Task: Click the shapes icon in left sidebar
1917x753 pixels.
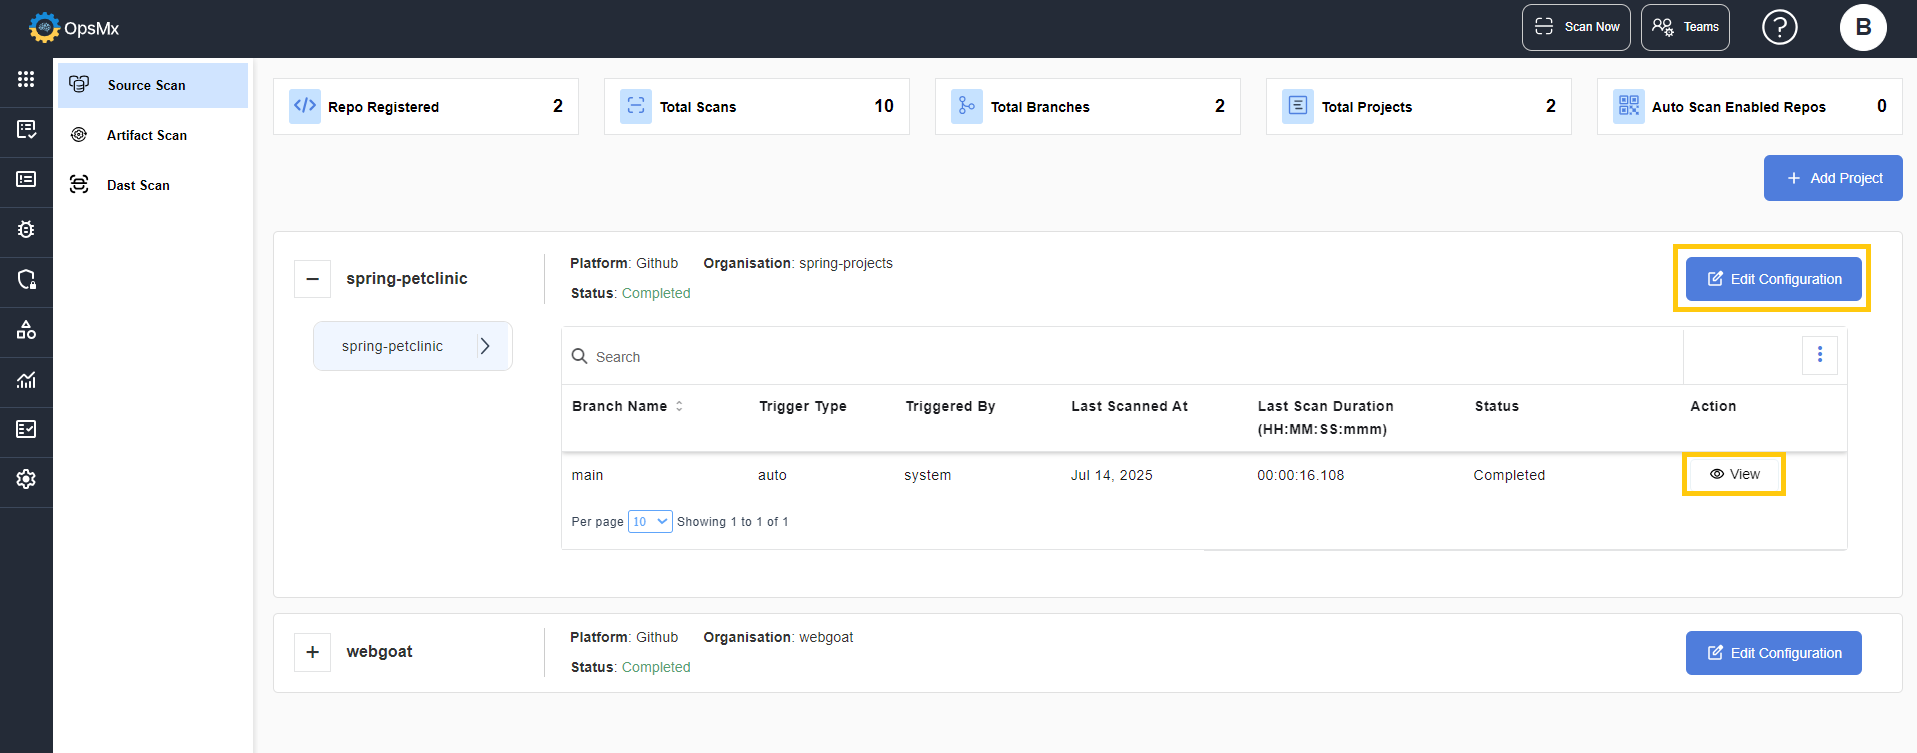Action: click(26, 329)
